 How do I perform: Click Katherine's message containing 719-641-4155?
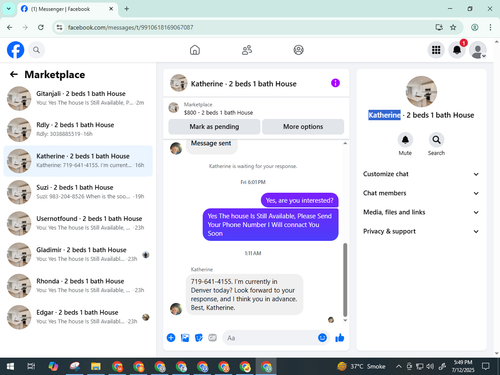click(x=244, y=294)
